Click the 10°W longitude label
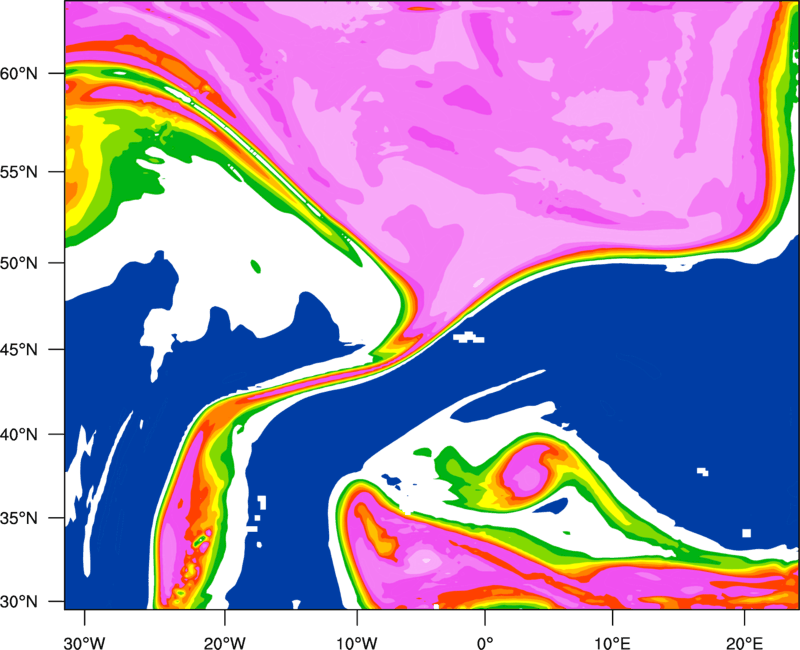Image resolution: width=800 pixels, height=650 pixels. [x=357, y=643]
